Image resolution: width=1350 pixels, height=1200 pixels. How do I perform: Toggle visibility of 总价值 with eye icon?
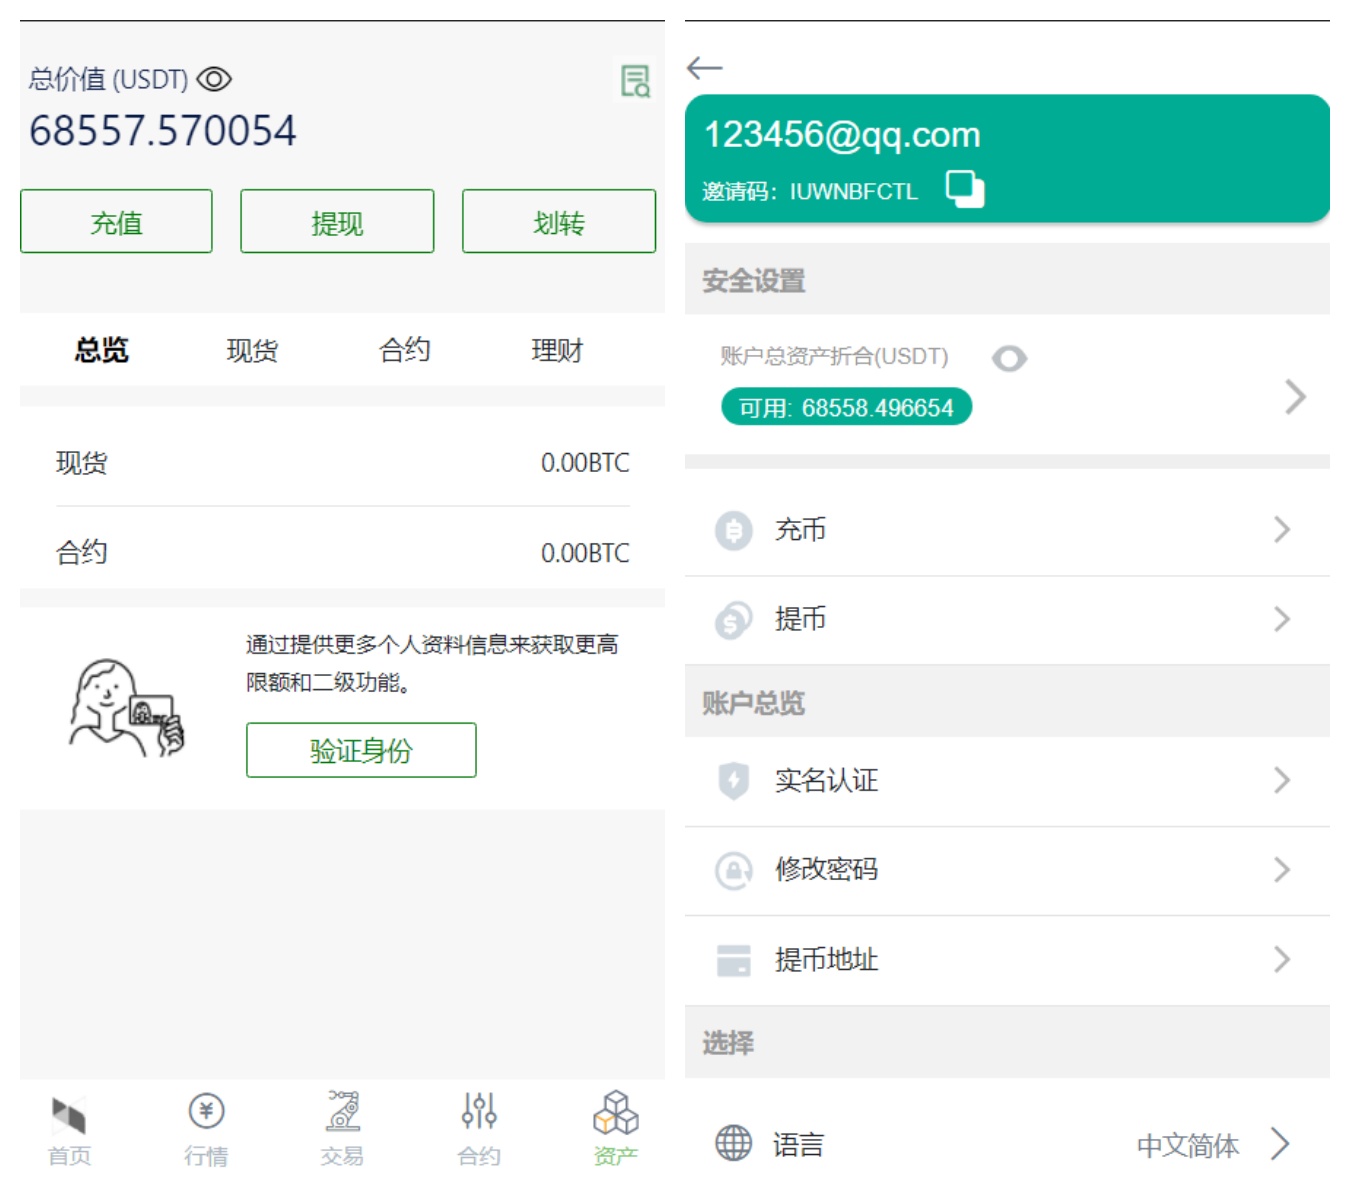coord(213,79)
